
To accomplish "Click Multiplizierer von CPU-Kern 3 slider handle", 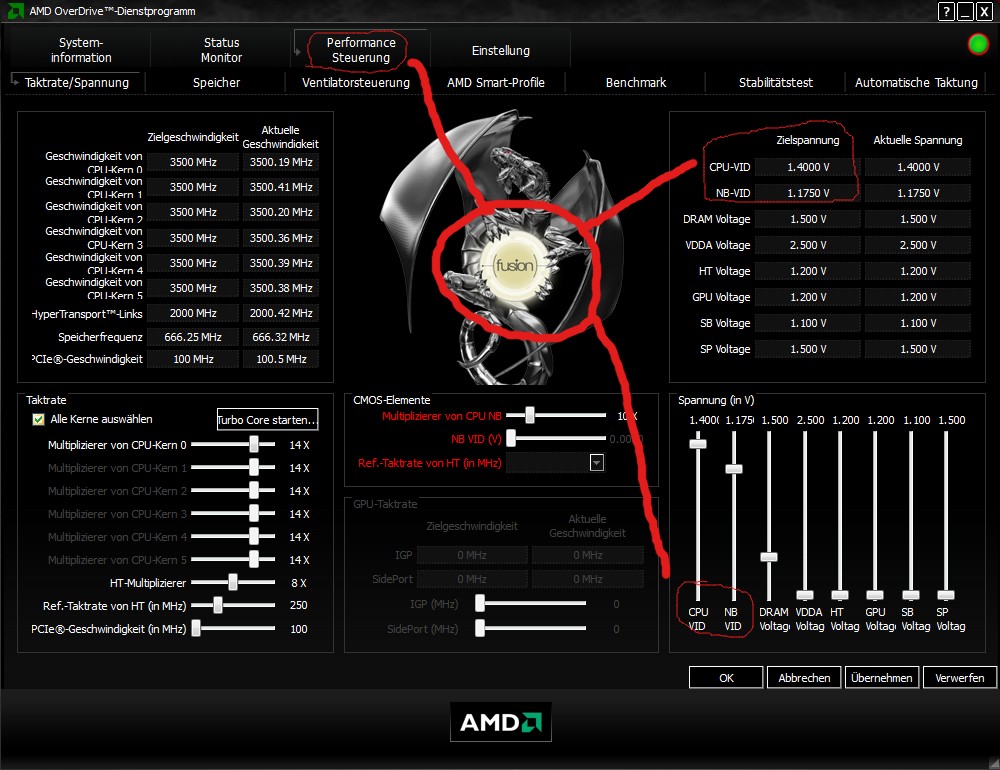I will 254,514.
